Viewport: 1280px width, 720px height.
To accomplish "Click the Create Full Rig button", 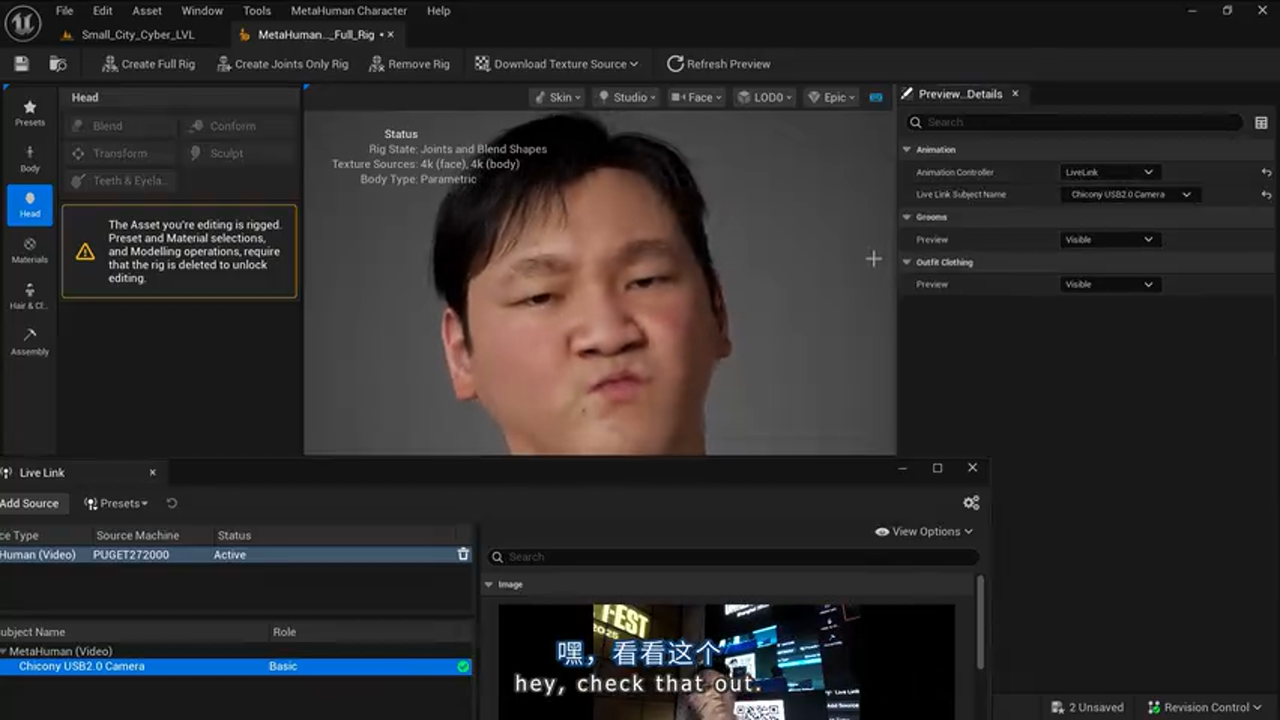I will (x=147, y=63).
